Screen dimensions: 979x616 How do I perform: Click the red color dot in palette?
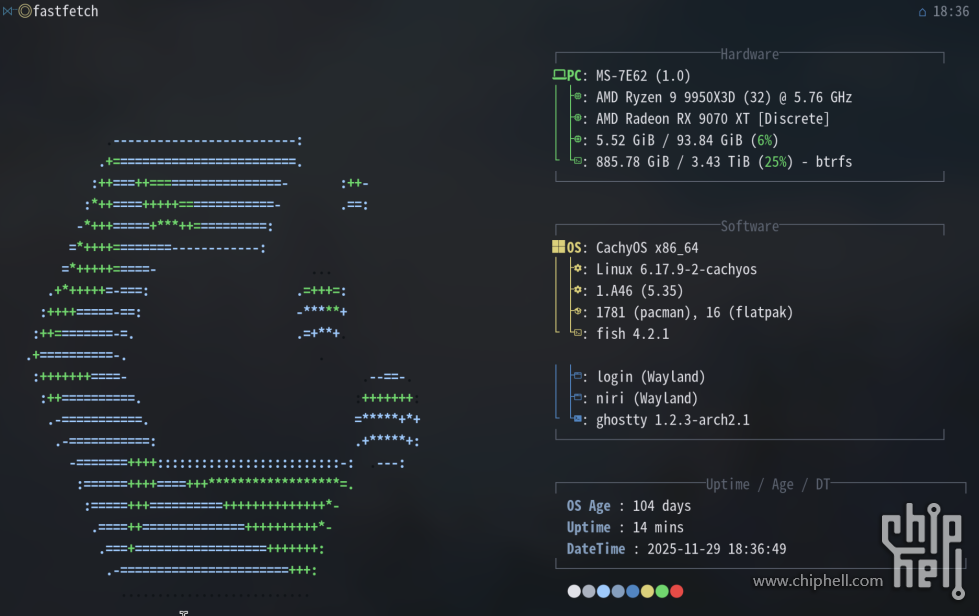click(677, 591)
